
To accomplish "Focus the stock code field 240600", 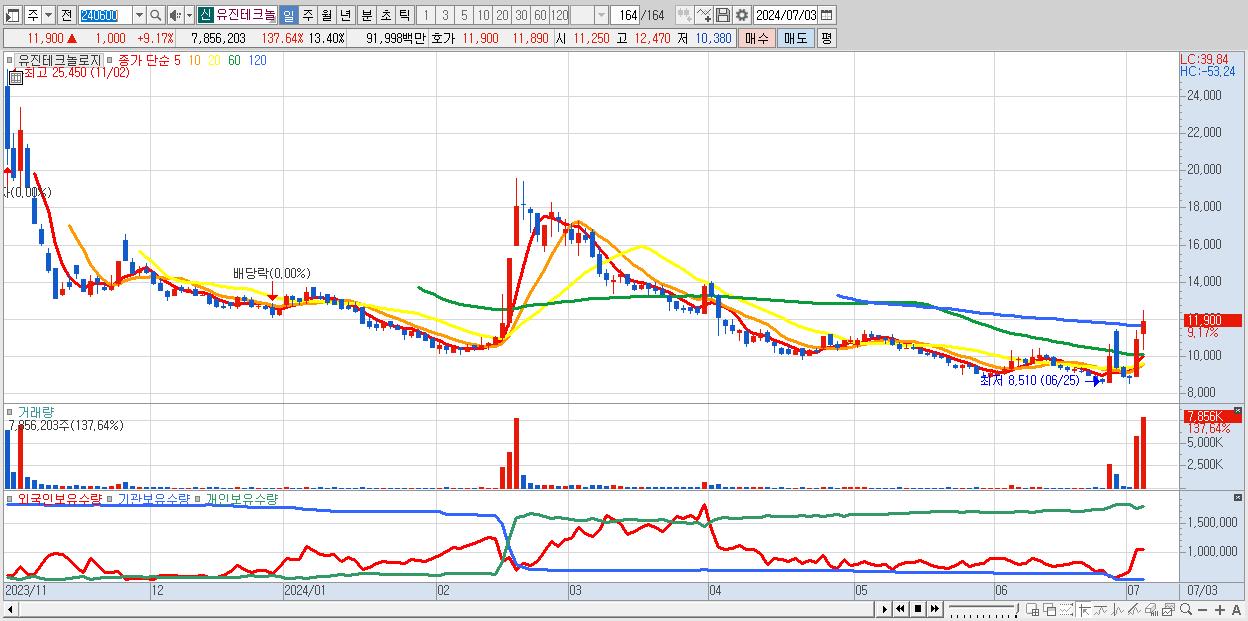I will 104,15.
